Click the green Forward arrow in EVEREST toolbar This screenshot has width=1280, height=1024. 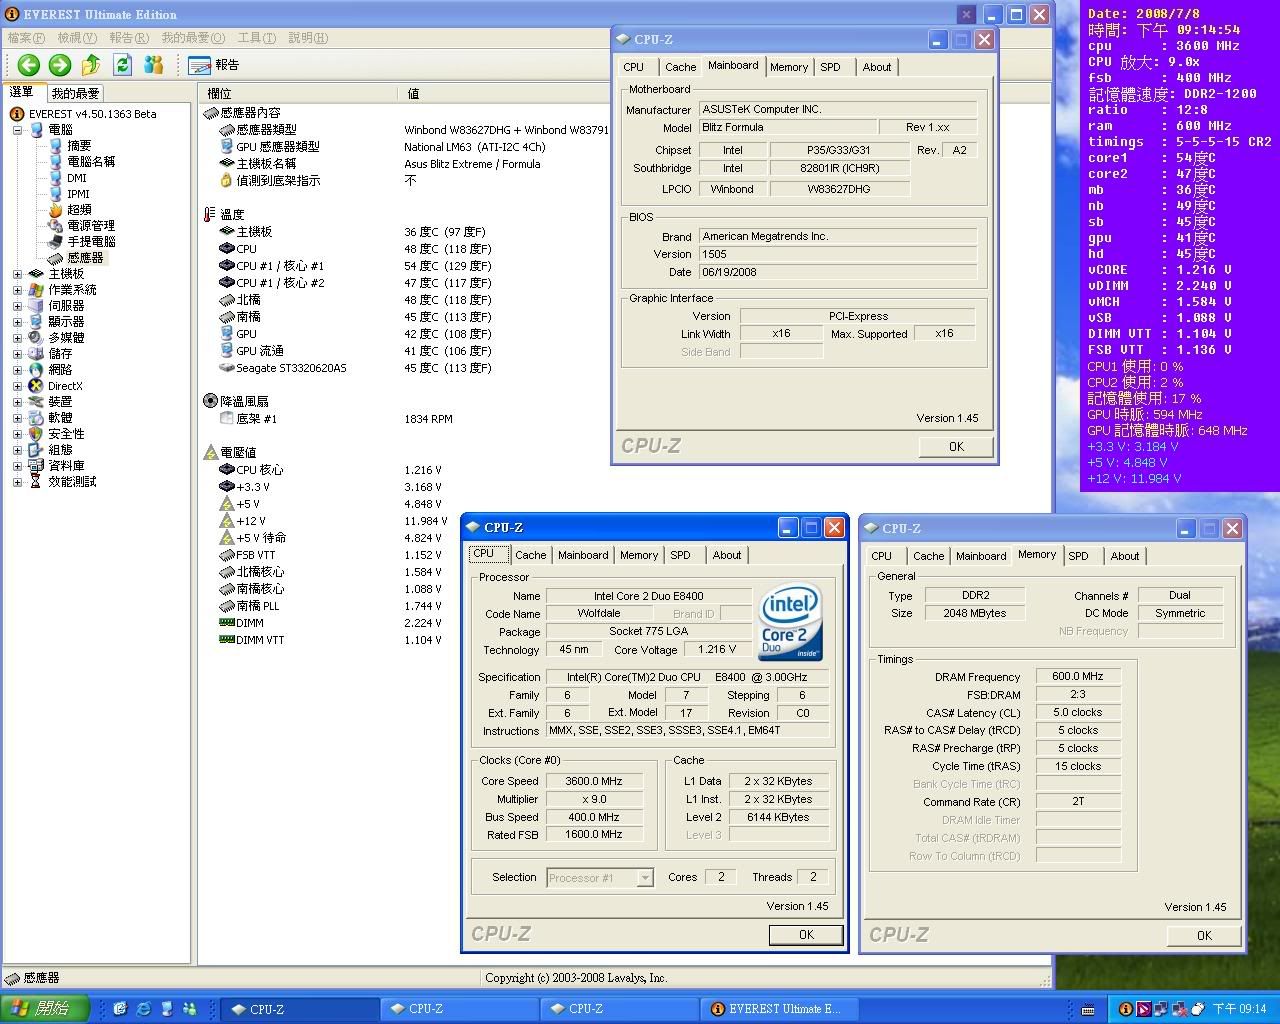pos(60,65)
